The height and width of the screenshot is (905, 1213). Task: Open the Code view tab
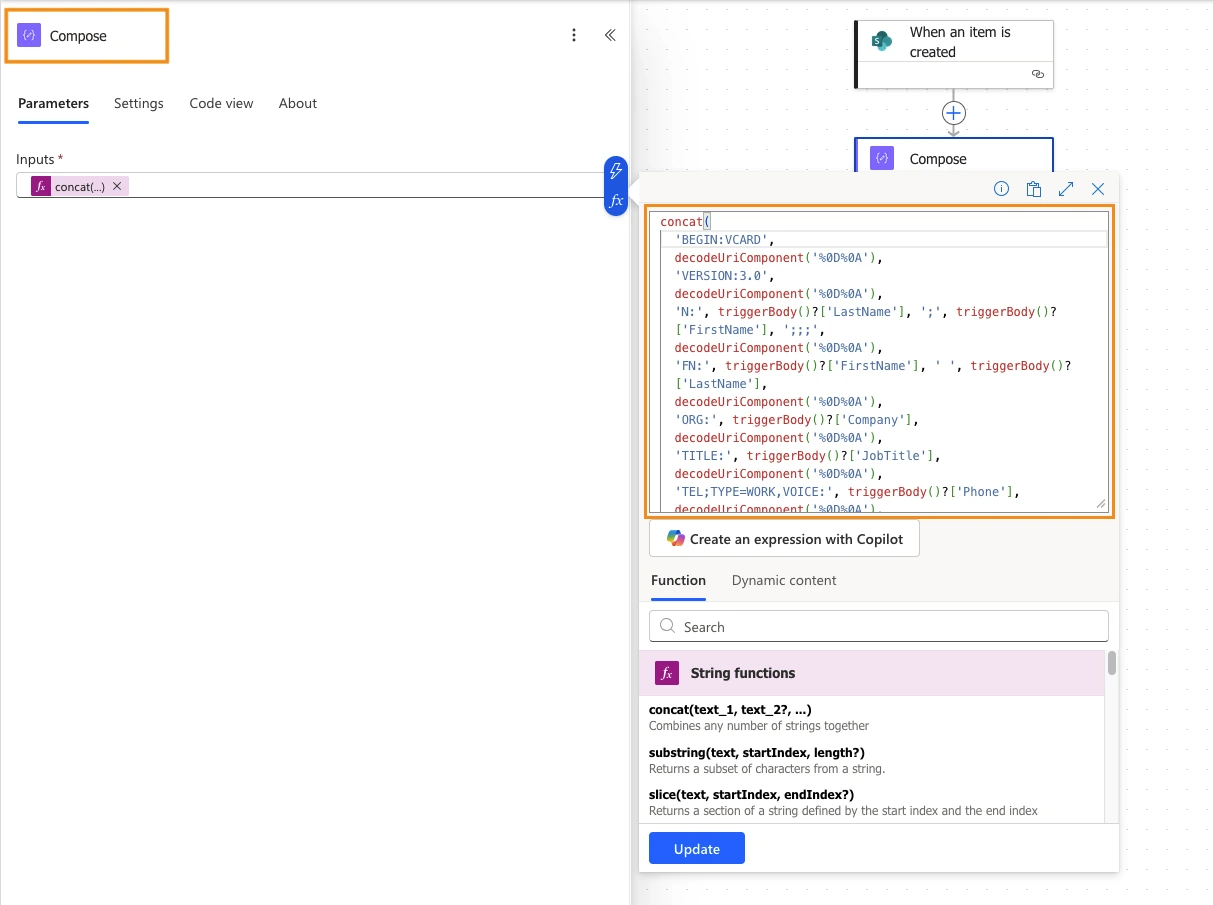[221, 103]
